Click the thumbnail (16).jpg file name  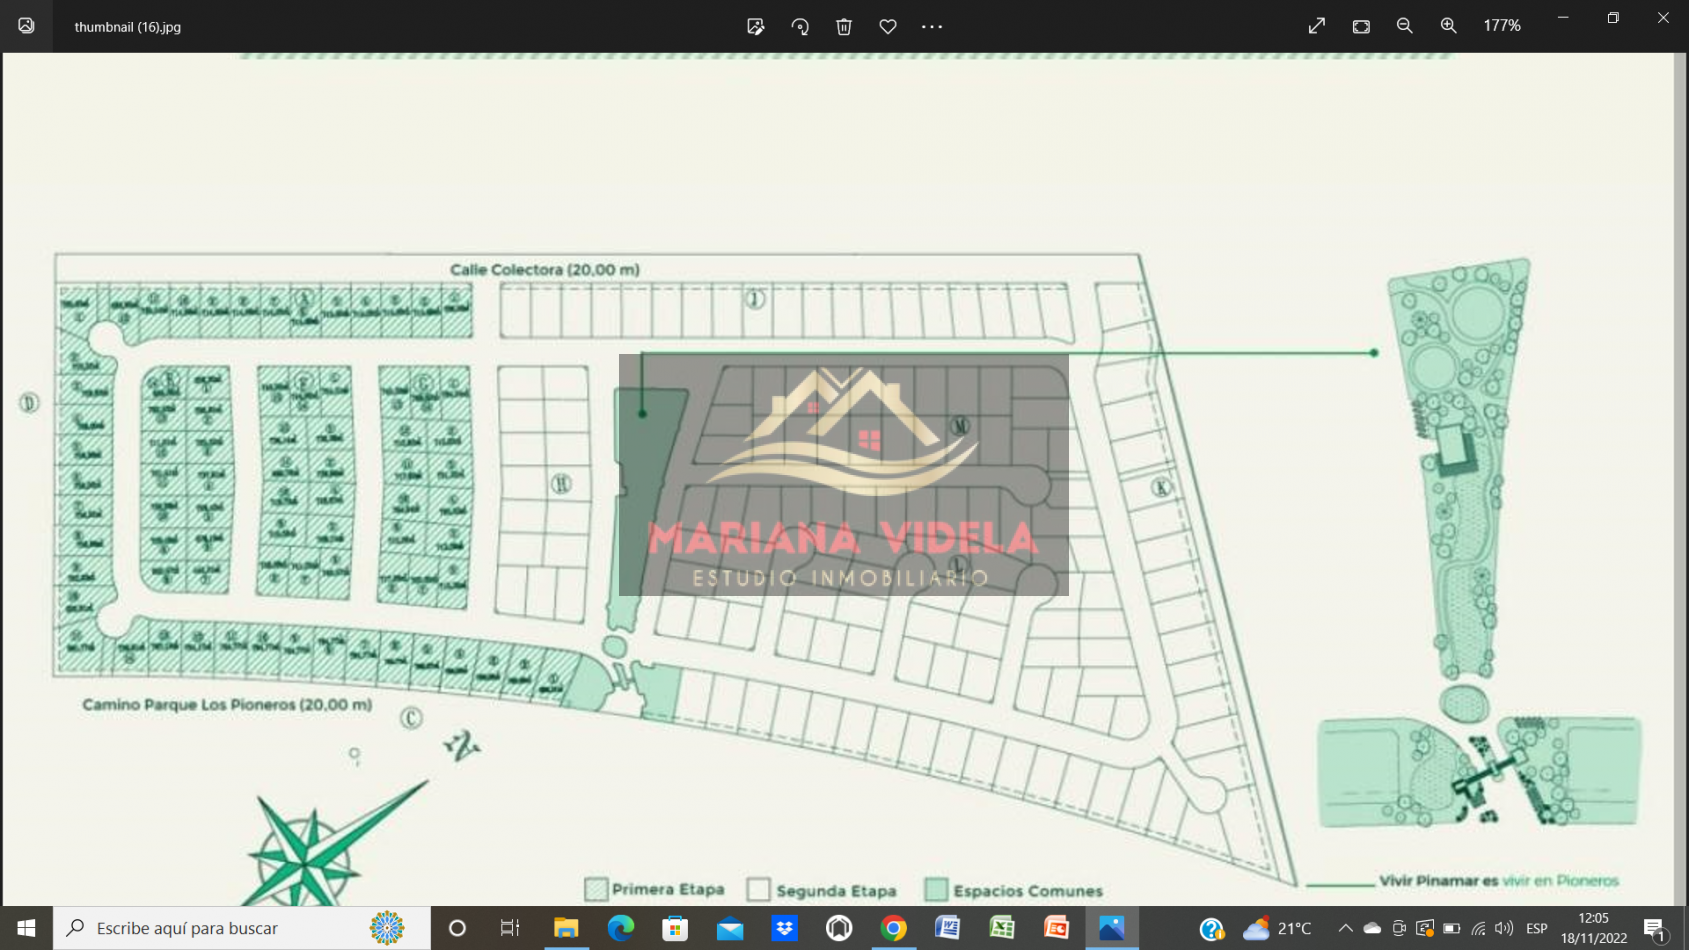(128, 27)
